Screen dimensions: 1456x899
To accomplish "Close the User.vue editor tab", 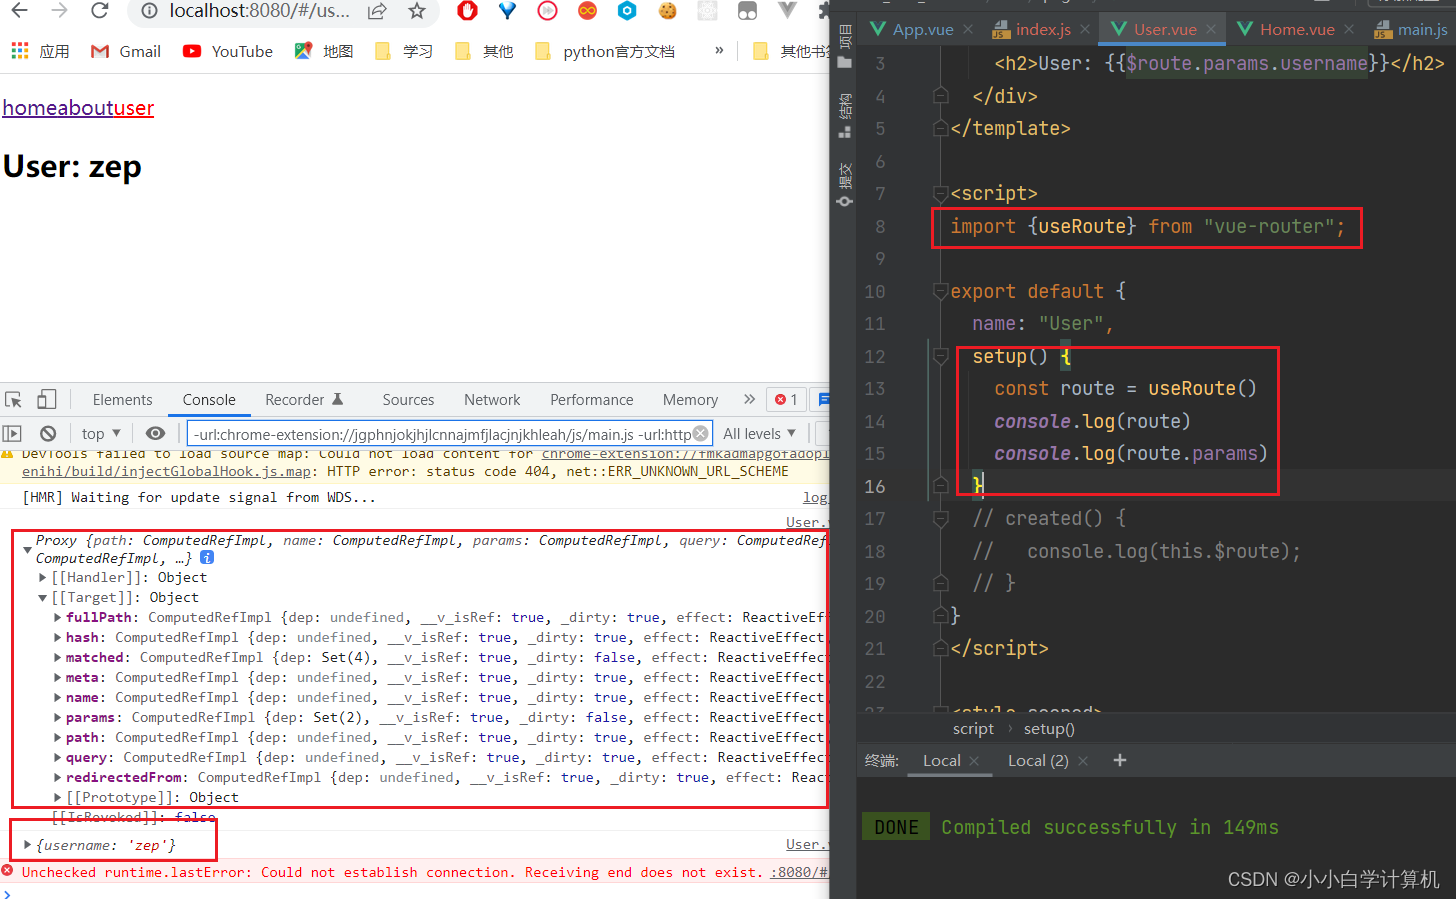I will pos(1211,29).
